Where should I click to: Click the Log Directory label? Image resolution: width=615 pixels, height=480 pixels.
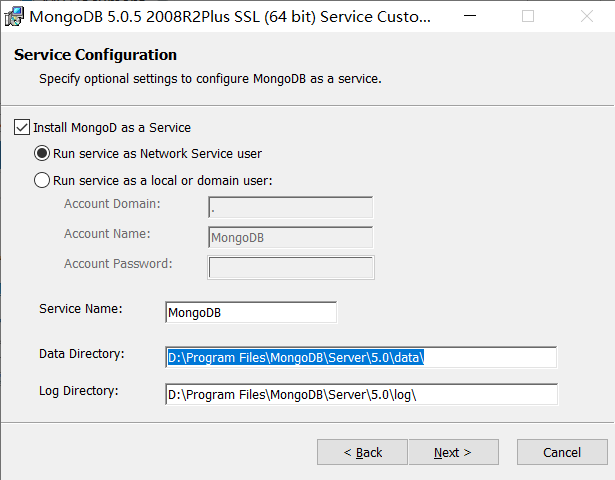[79, 391]
